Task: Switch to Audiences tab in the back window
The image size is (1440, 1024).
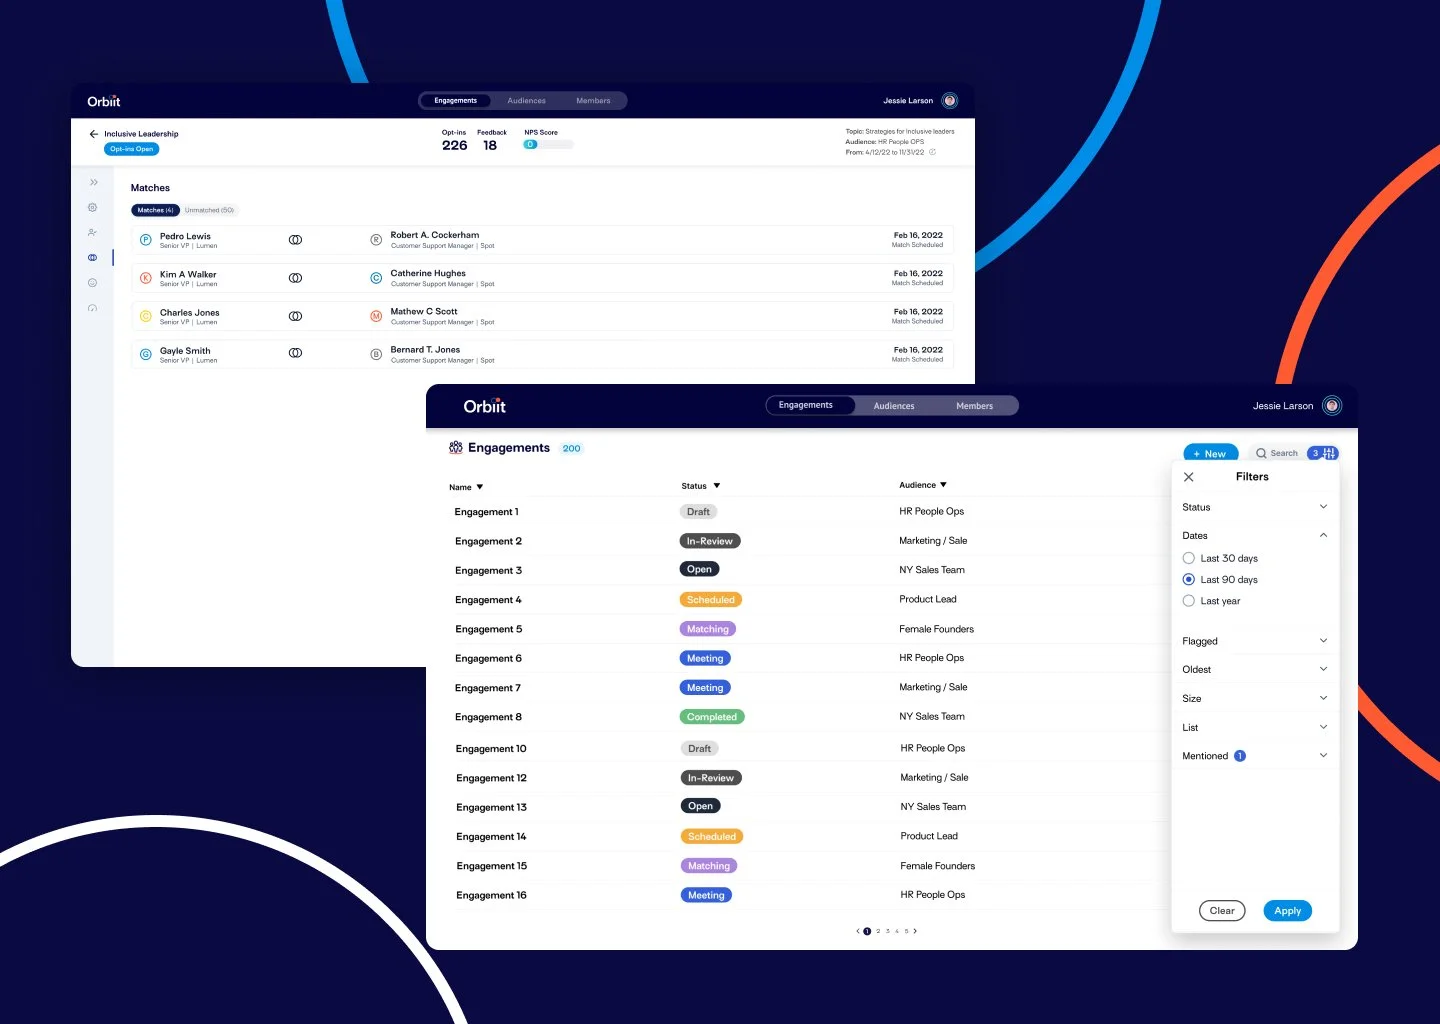Action: [526, 100]
